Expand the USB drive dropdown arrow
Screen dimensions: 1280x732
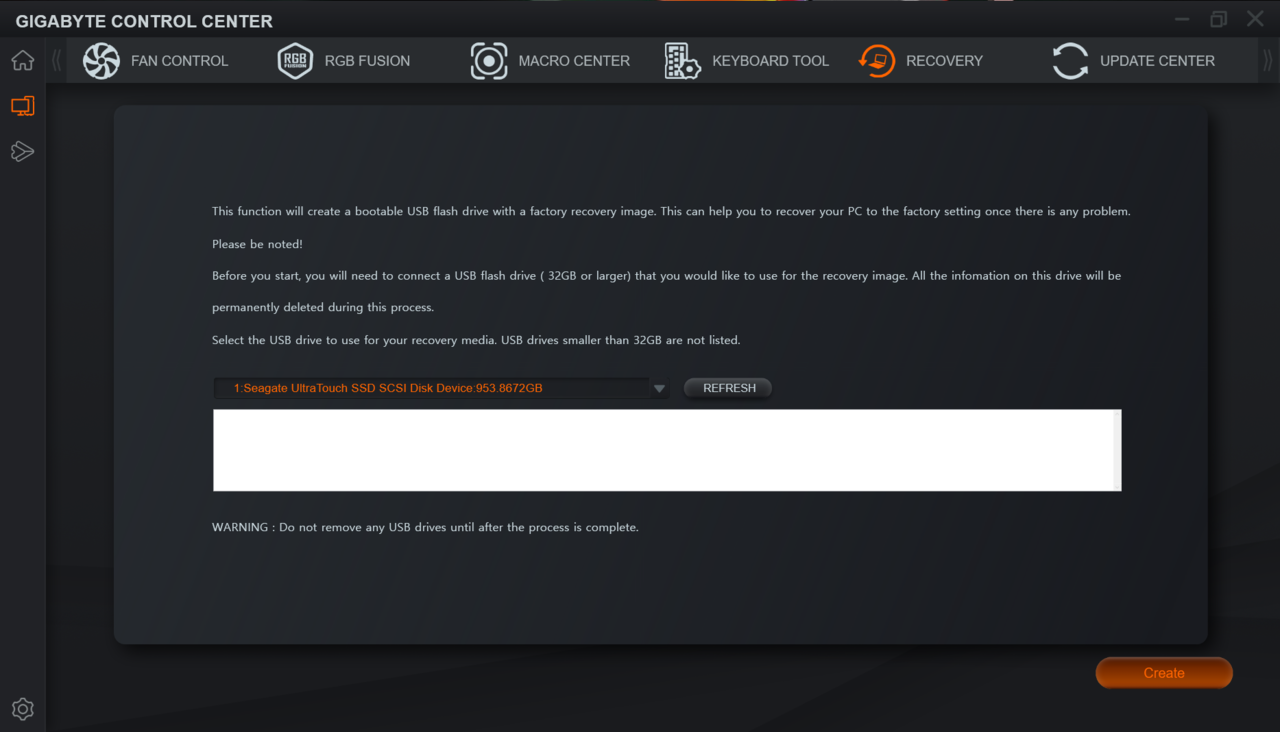(x=659, y=388)
